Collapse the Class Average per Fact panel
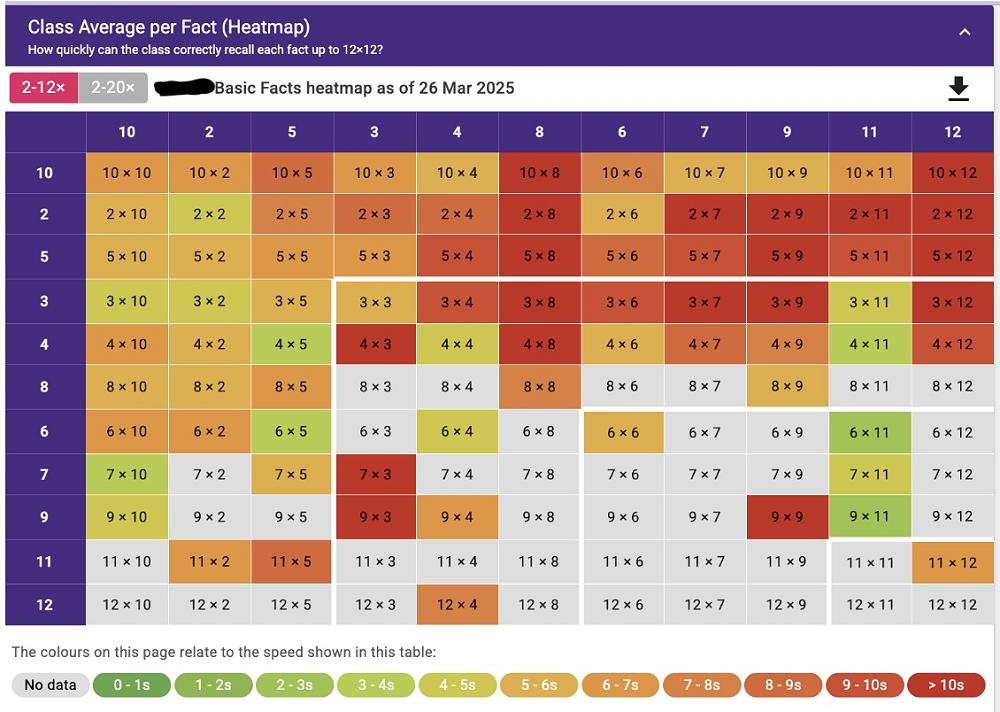This screenshot has width=1000, height=712. 964,32
